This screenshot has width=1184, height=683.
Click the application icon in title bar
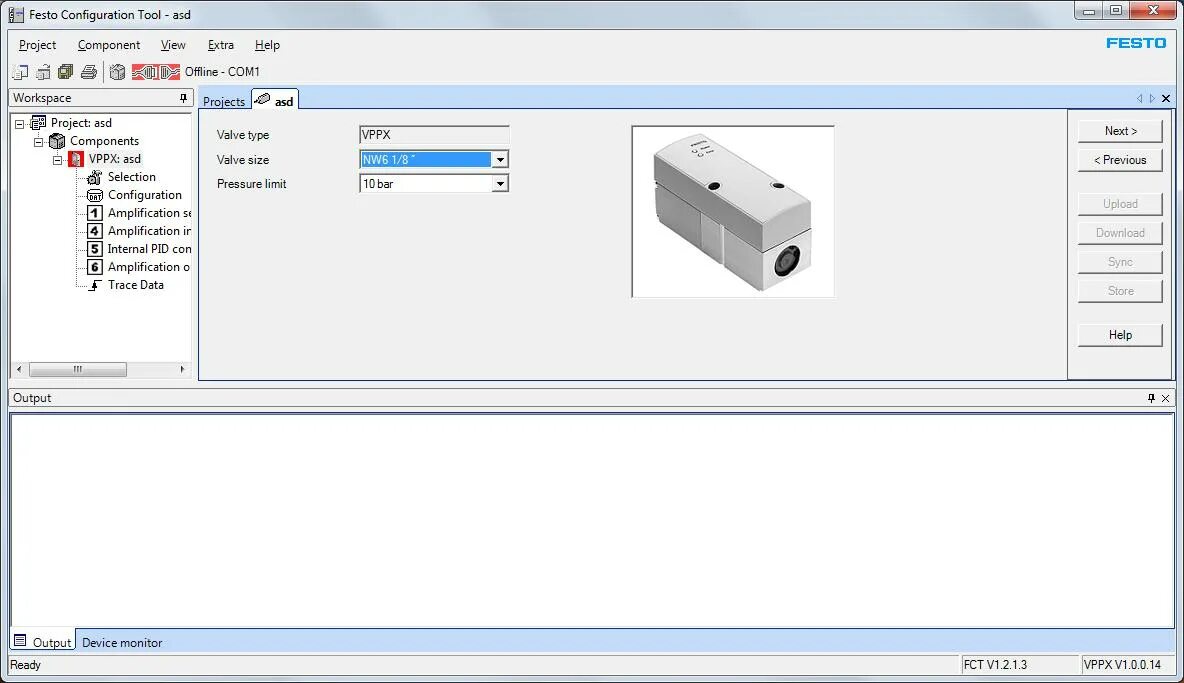click(x=16, y=14)
